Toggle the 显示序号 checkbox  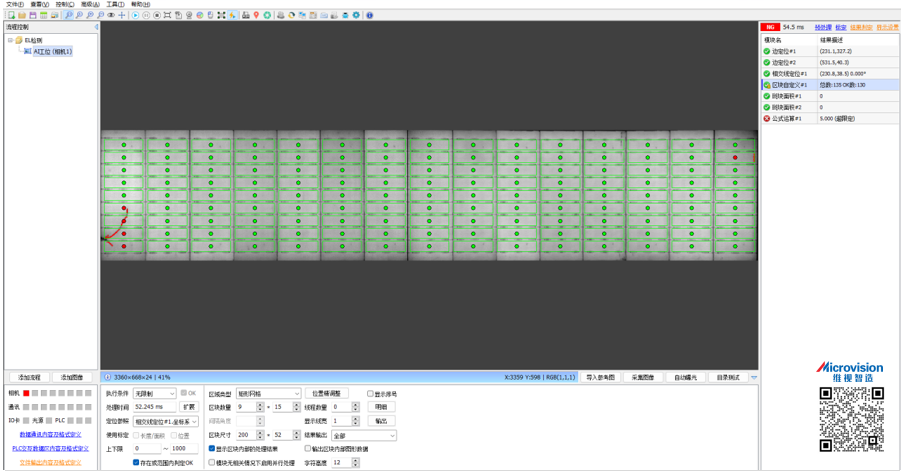pyautogui.click(x=370, y=394)
